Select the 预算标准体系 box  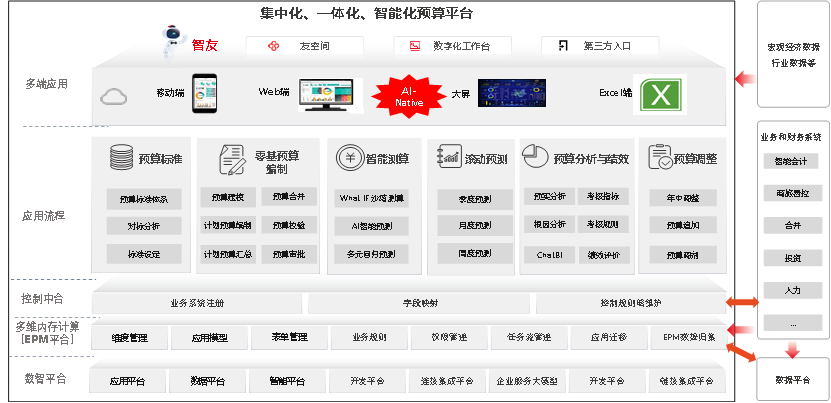pyautogui.click(x=144, y=199)
